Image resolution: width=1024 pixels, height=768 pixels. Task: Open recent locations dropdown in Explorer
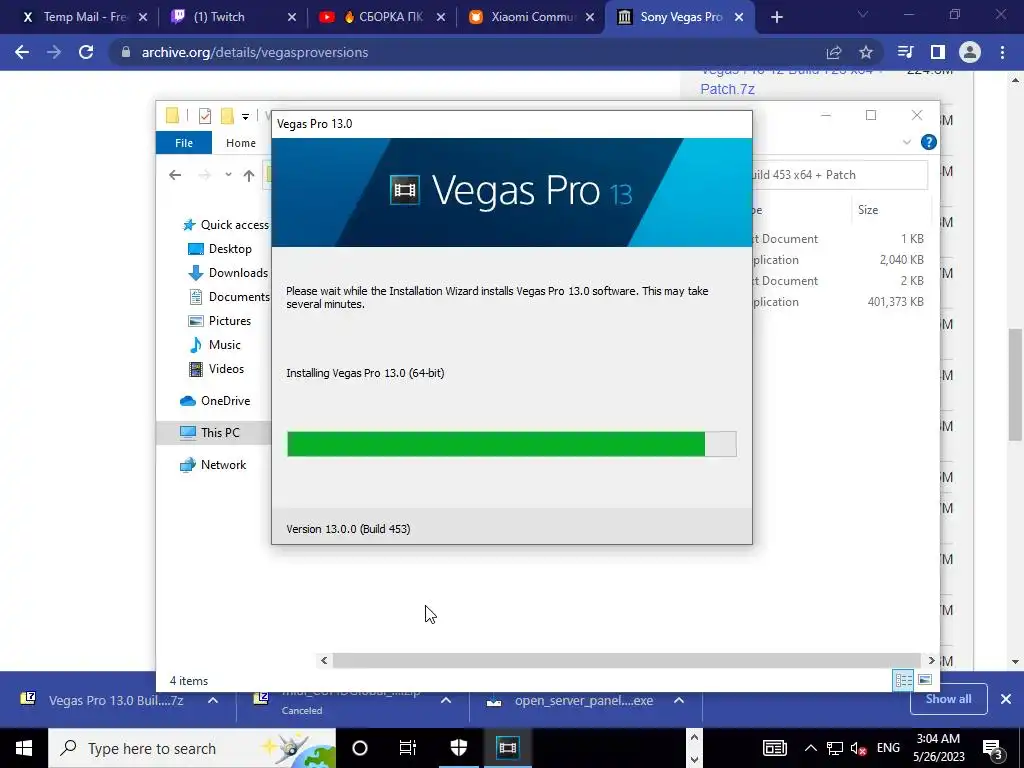(x=228, y=175)
